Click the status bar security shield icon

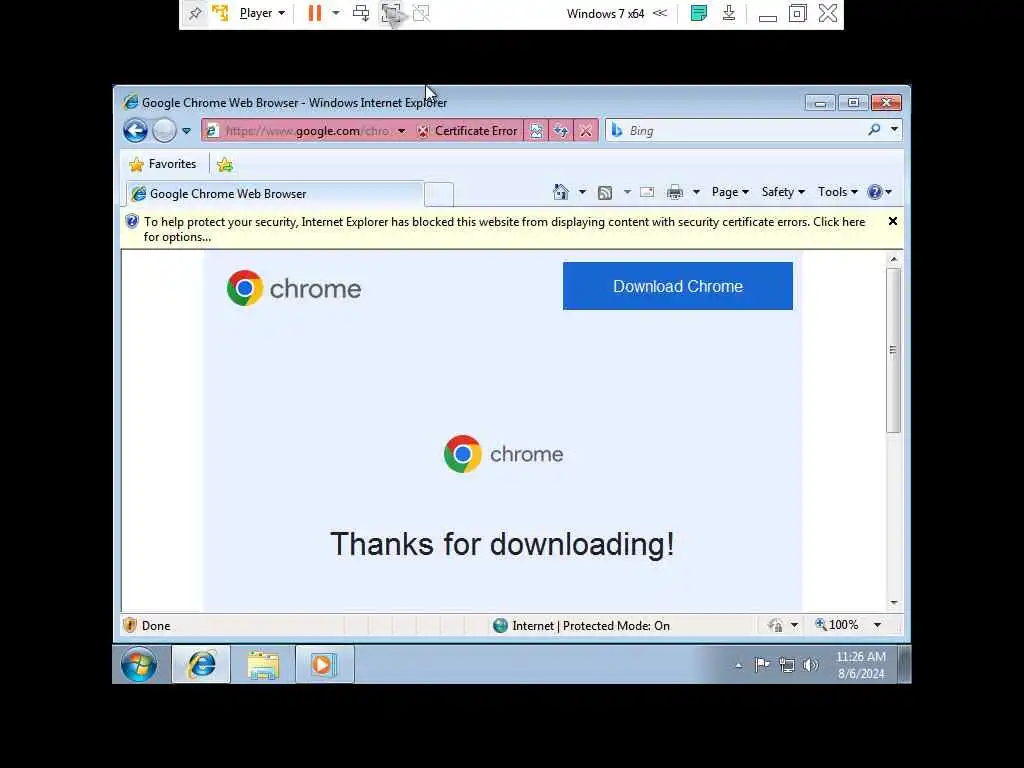click(130, 626)
